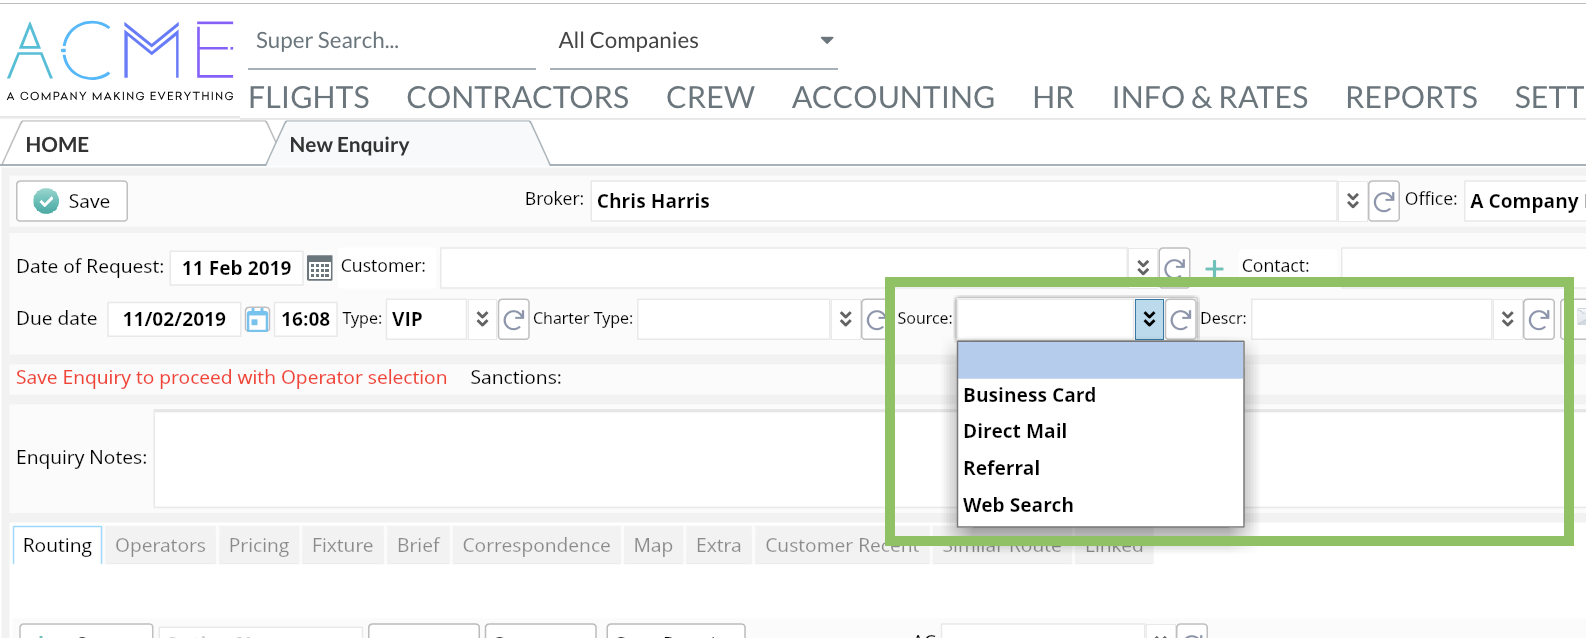Open the ACCOUNTING menu
This screenshot has width=1586, height=638.
(x=893, y=97)
